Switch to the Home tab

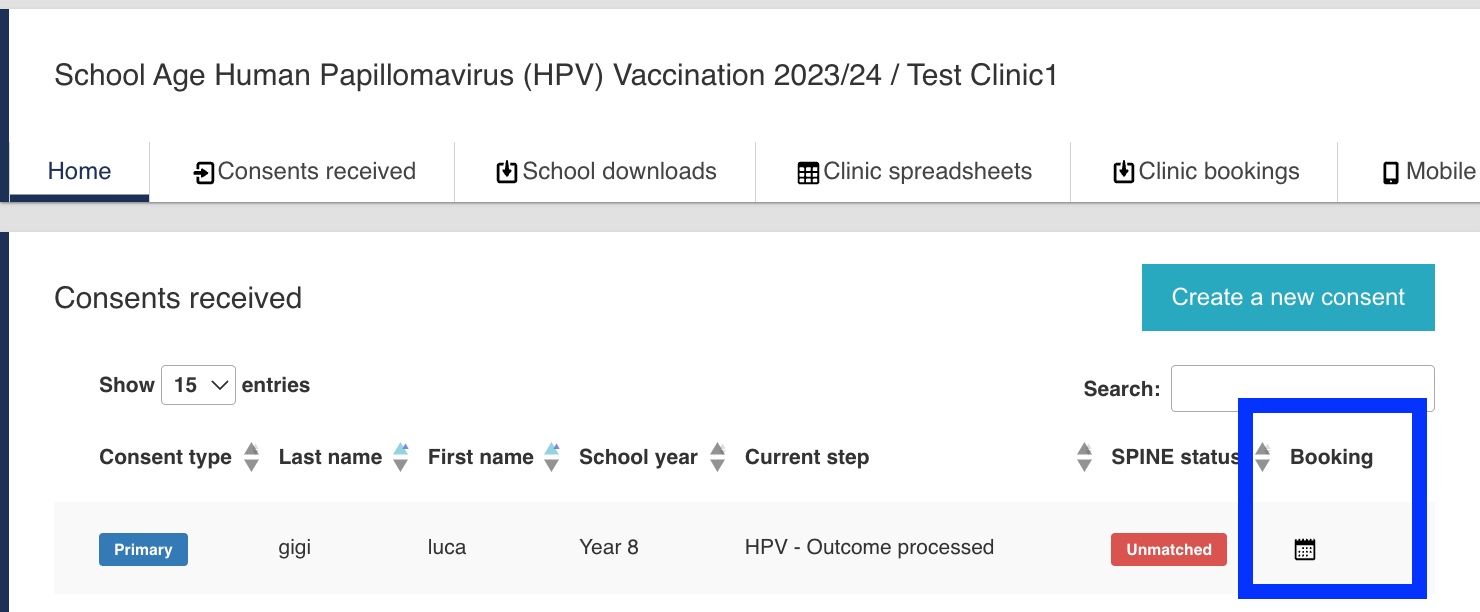click(80, 171)
